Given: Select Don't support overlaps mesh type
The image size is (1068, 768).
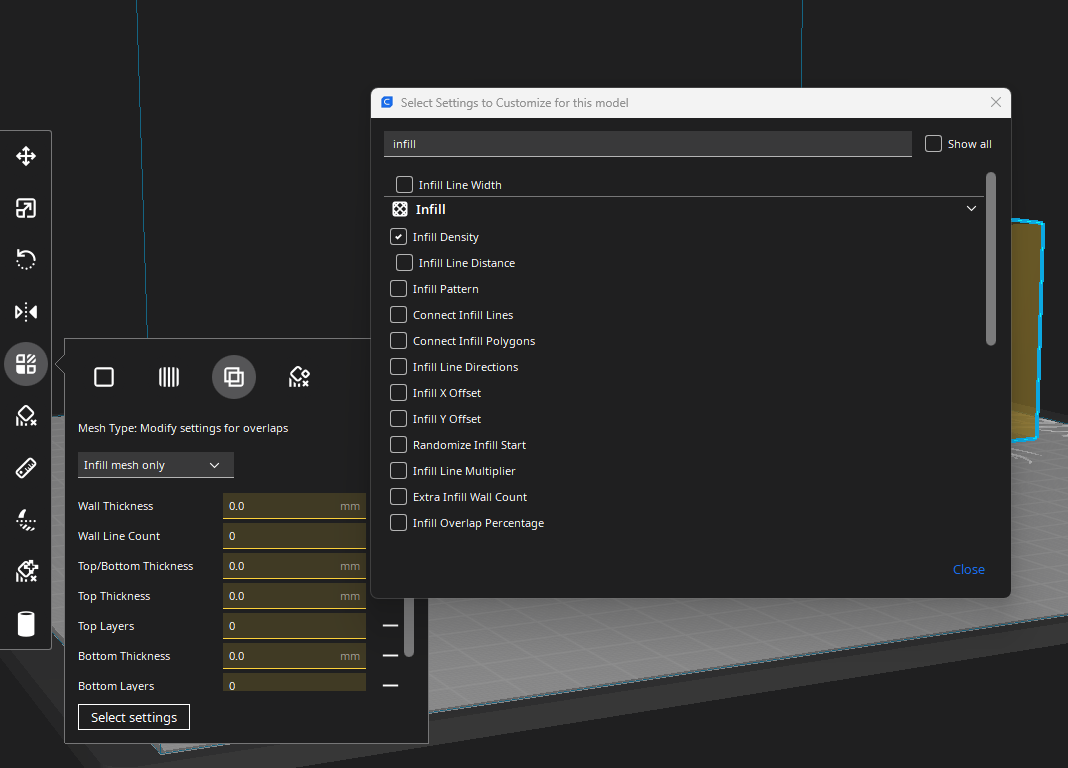Looking at the screenshot, I should (299, 377).
